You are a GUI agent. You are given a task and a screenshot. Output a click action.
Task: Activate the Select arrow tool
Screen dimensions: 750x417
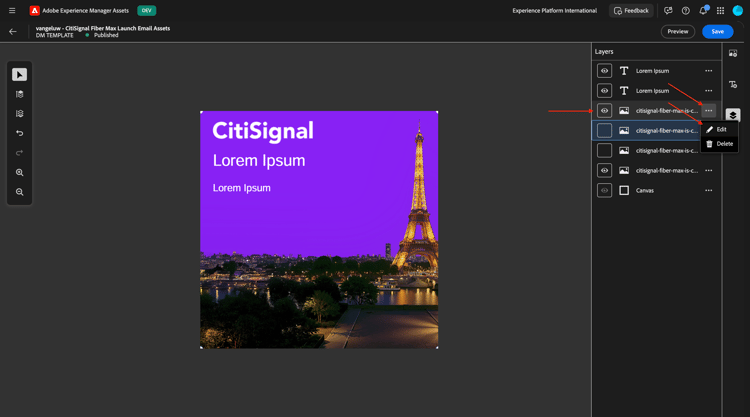(20, 75)
